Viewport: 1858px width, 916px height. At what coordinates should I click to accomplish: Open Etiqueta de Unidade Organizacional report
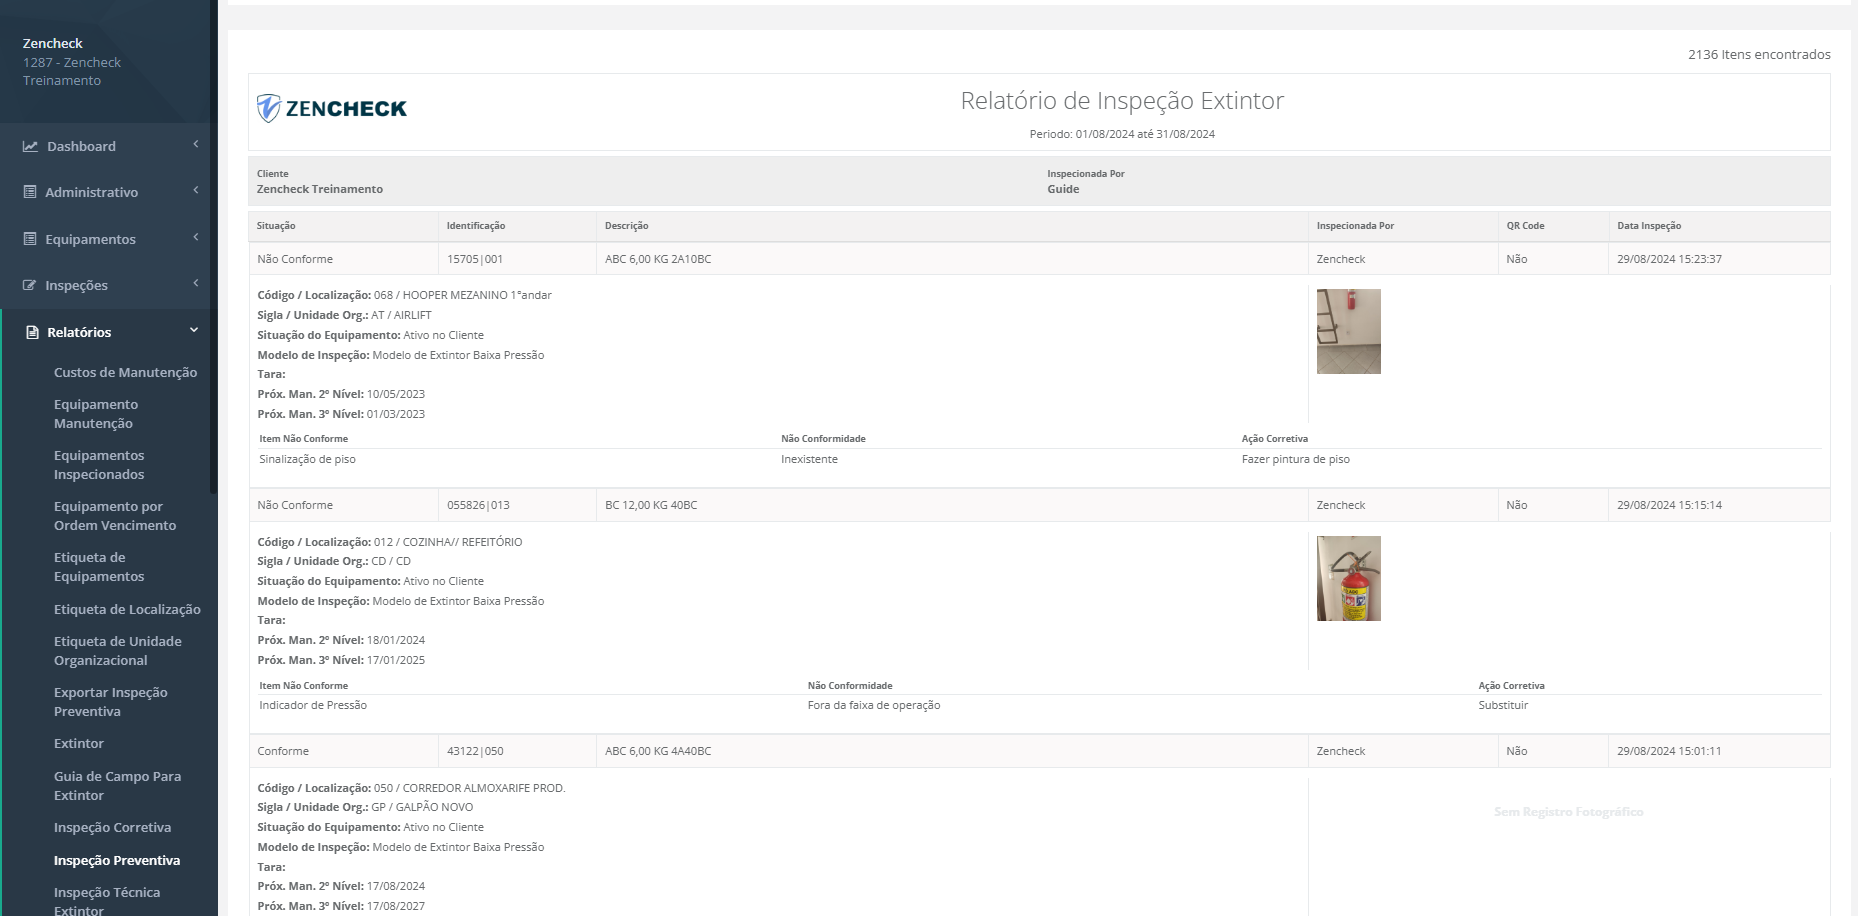pyautogui.click(x=118, y=651)
